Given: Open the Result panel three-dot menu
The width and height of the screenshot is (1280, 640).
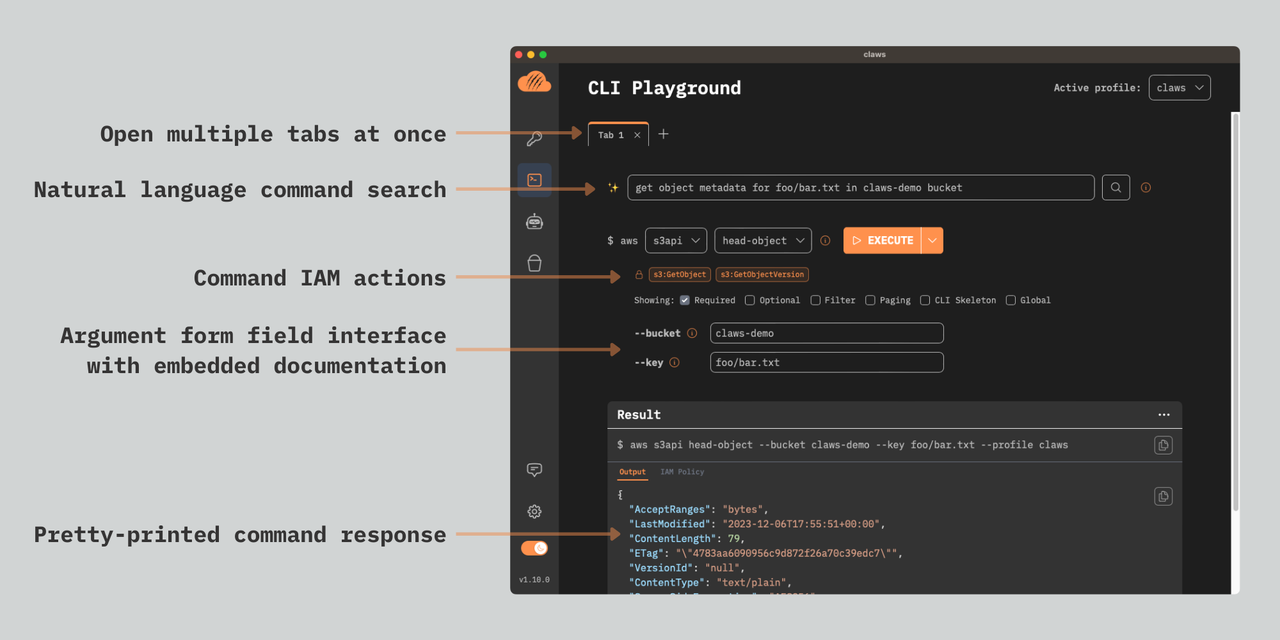Looking at the screenshot, I should 1164,414.
